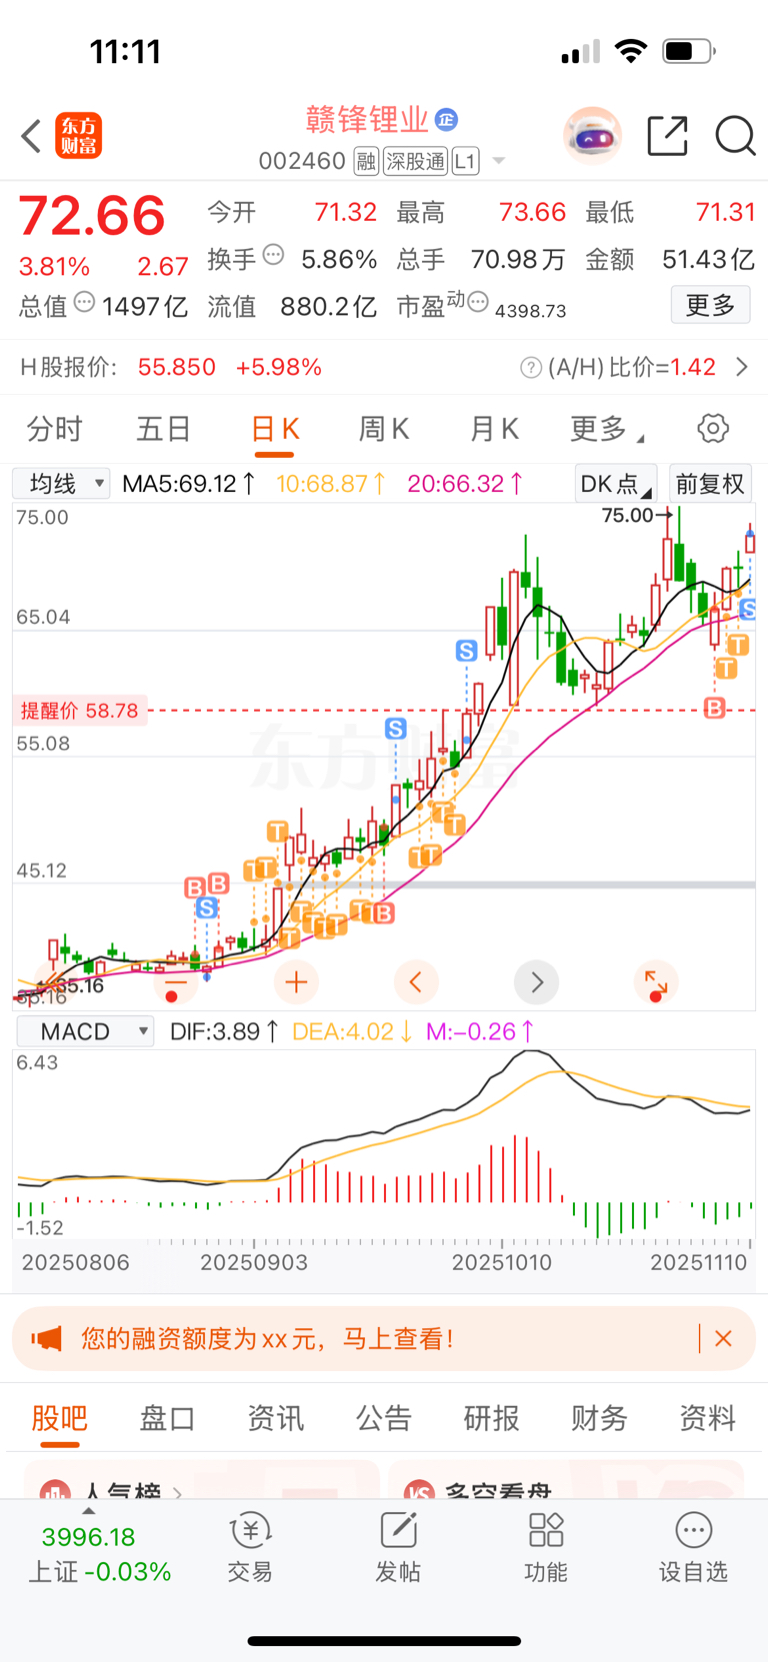Expand the 上证 index ticker
Screen dimensions: 768x1663
pyautogui.click(x=99, y=1552)
